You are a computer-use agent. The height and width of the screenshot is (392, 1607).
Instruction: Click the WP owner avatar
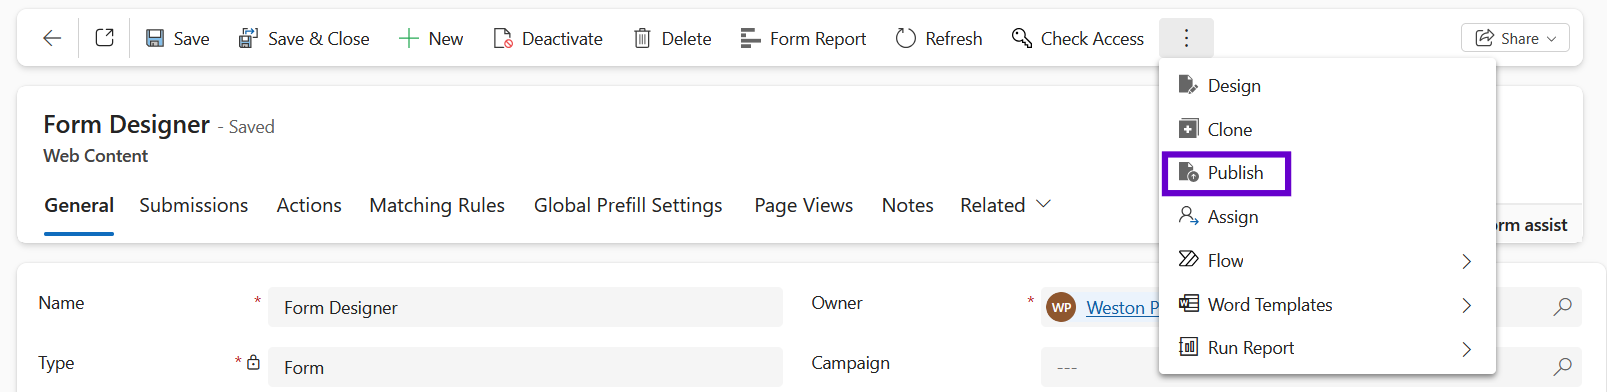tap(1061, 307)
